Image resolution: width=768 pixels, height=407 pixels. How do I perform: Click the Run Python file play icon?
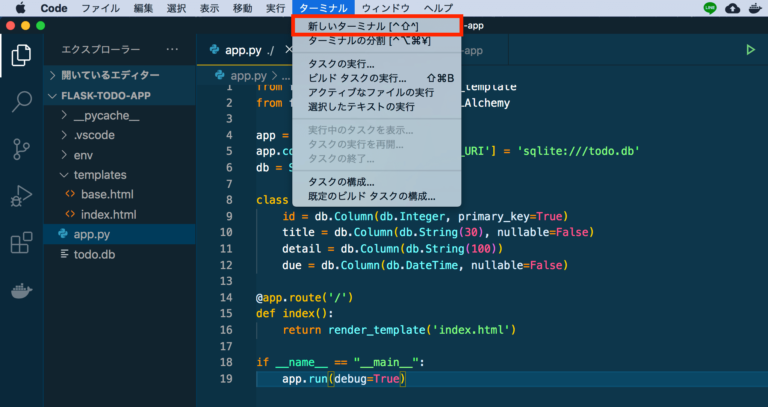(x=750, y=50)
